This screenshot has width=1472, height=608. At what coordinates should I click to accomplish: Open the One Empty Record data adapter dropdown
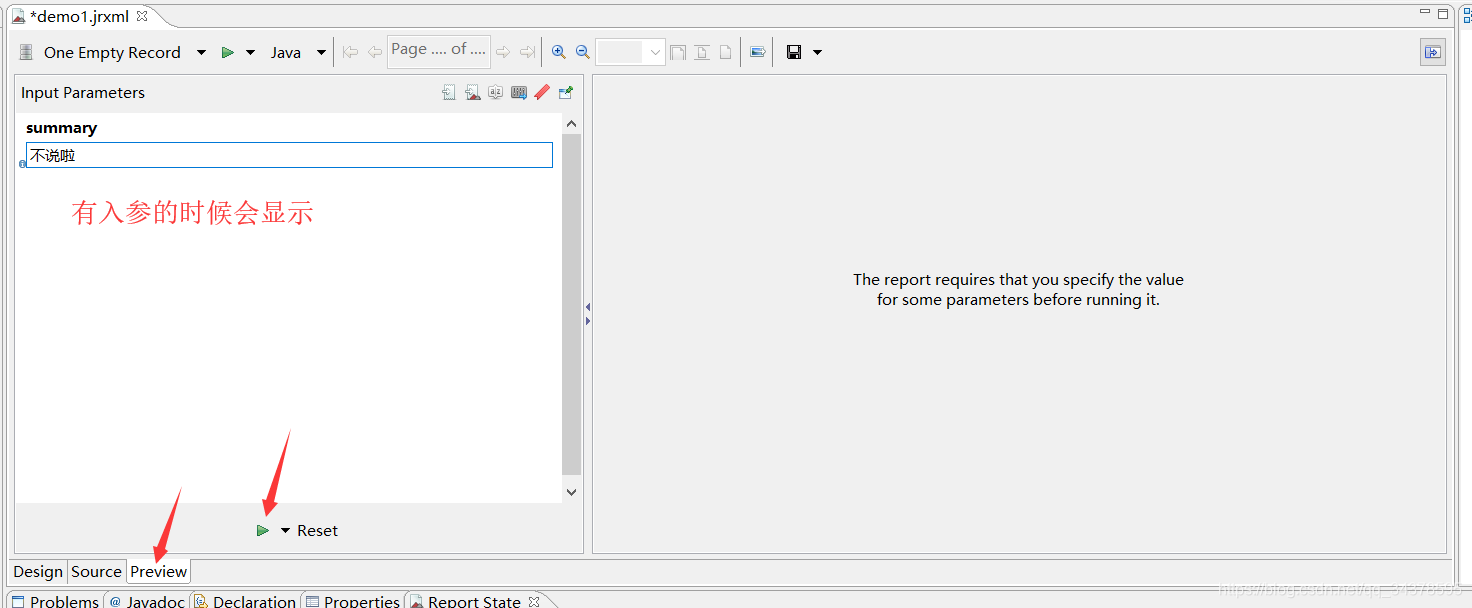201,53
